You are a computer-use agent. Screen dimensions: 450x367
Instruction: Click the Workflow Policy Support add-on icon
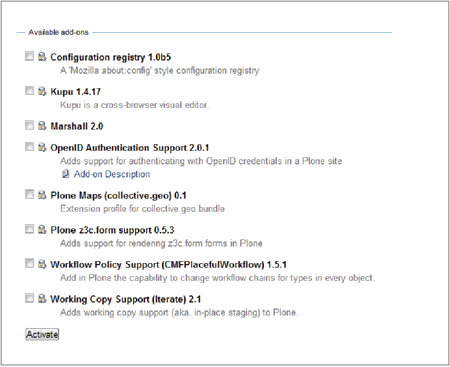42,264
